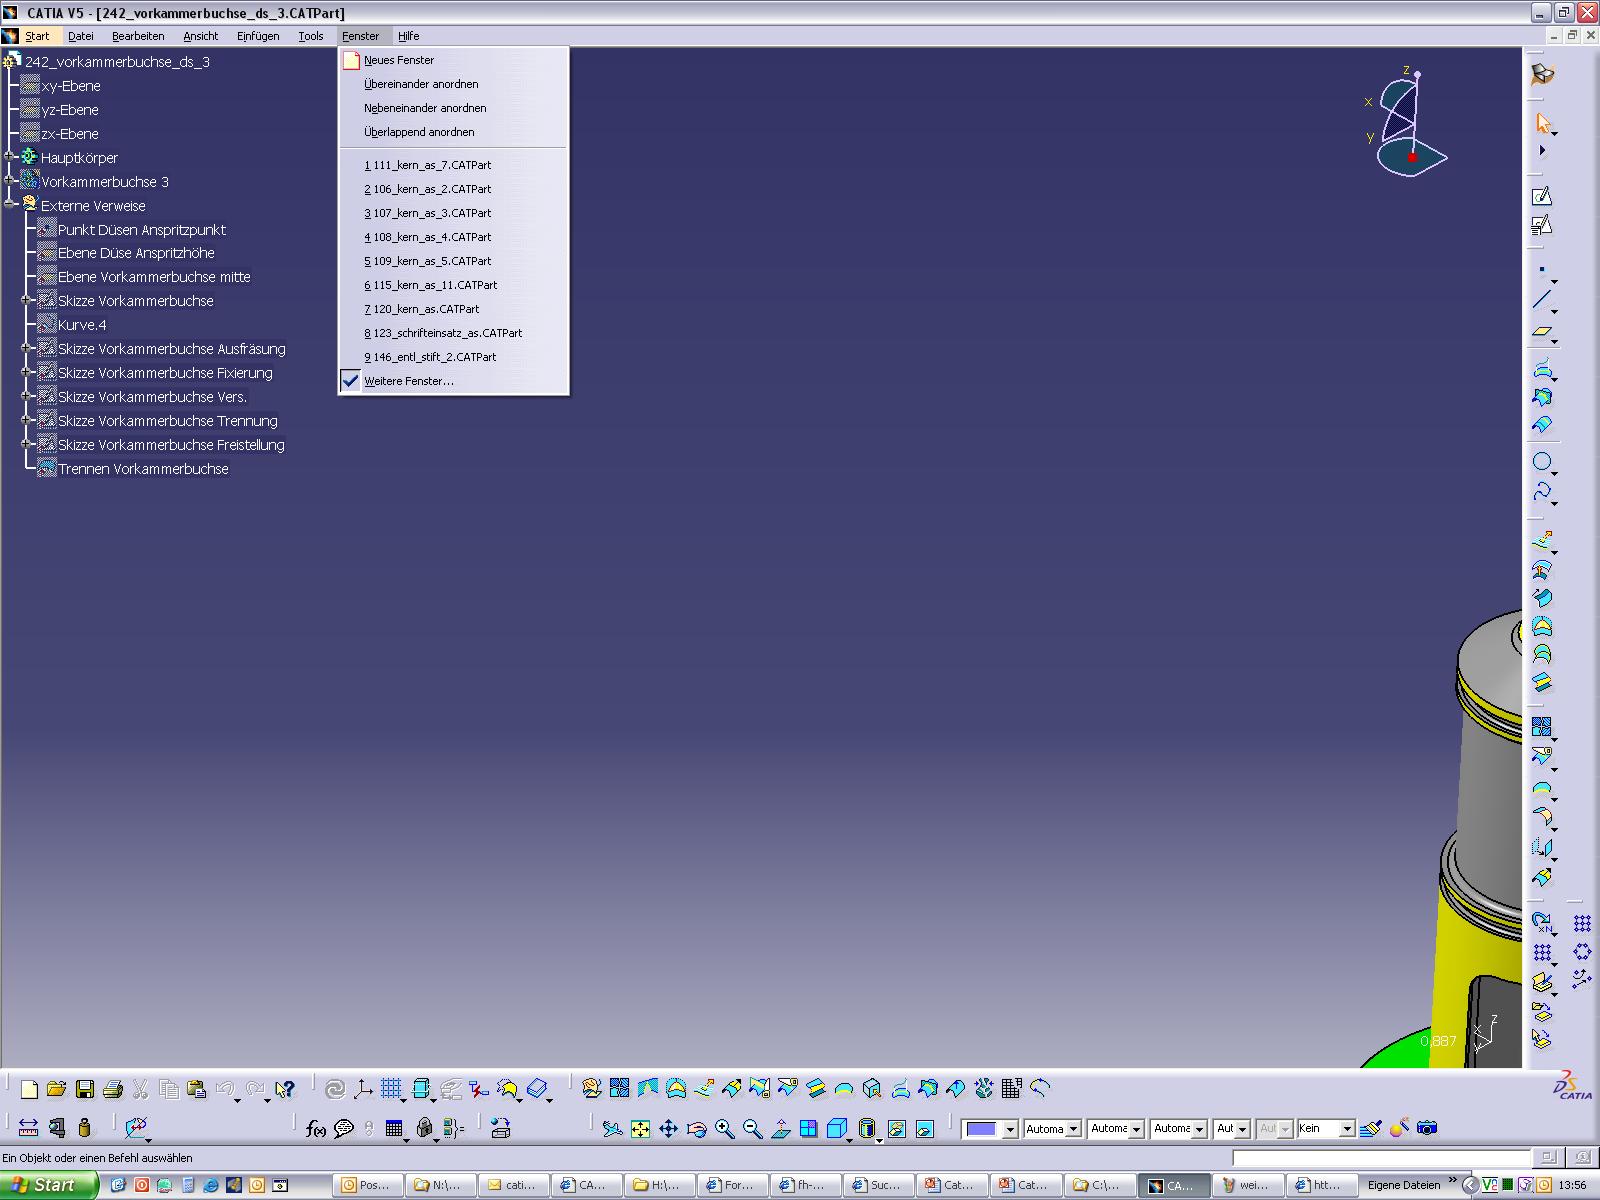Click the Circle tool in right toolbar
This screenshot has width=1600, height=1200.
(1542, 461)
